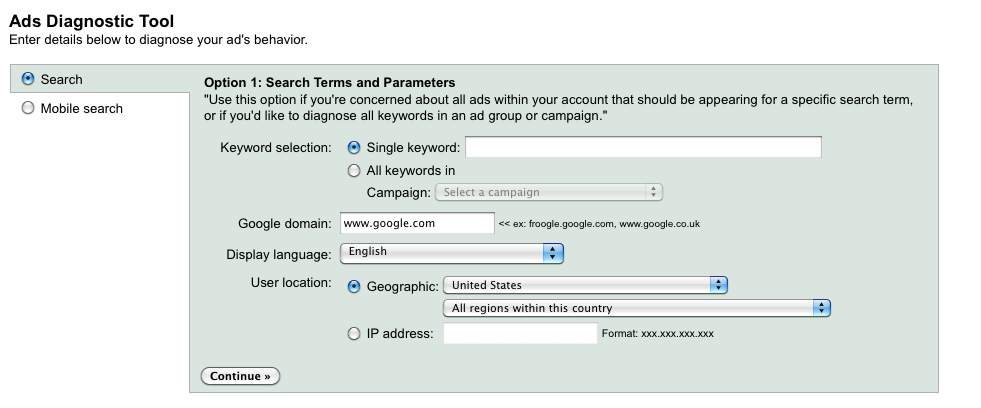Click the IP address input field
981x408 pixels.
click(521, 334)
